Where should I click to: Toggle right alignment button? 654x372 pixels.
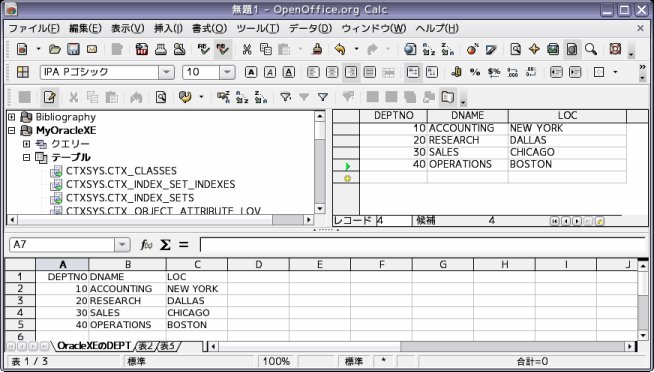[351, 73]
